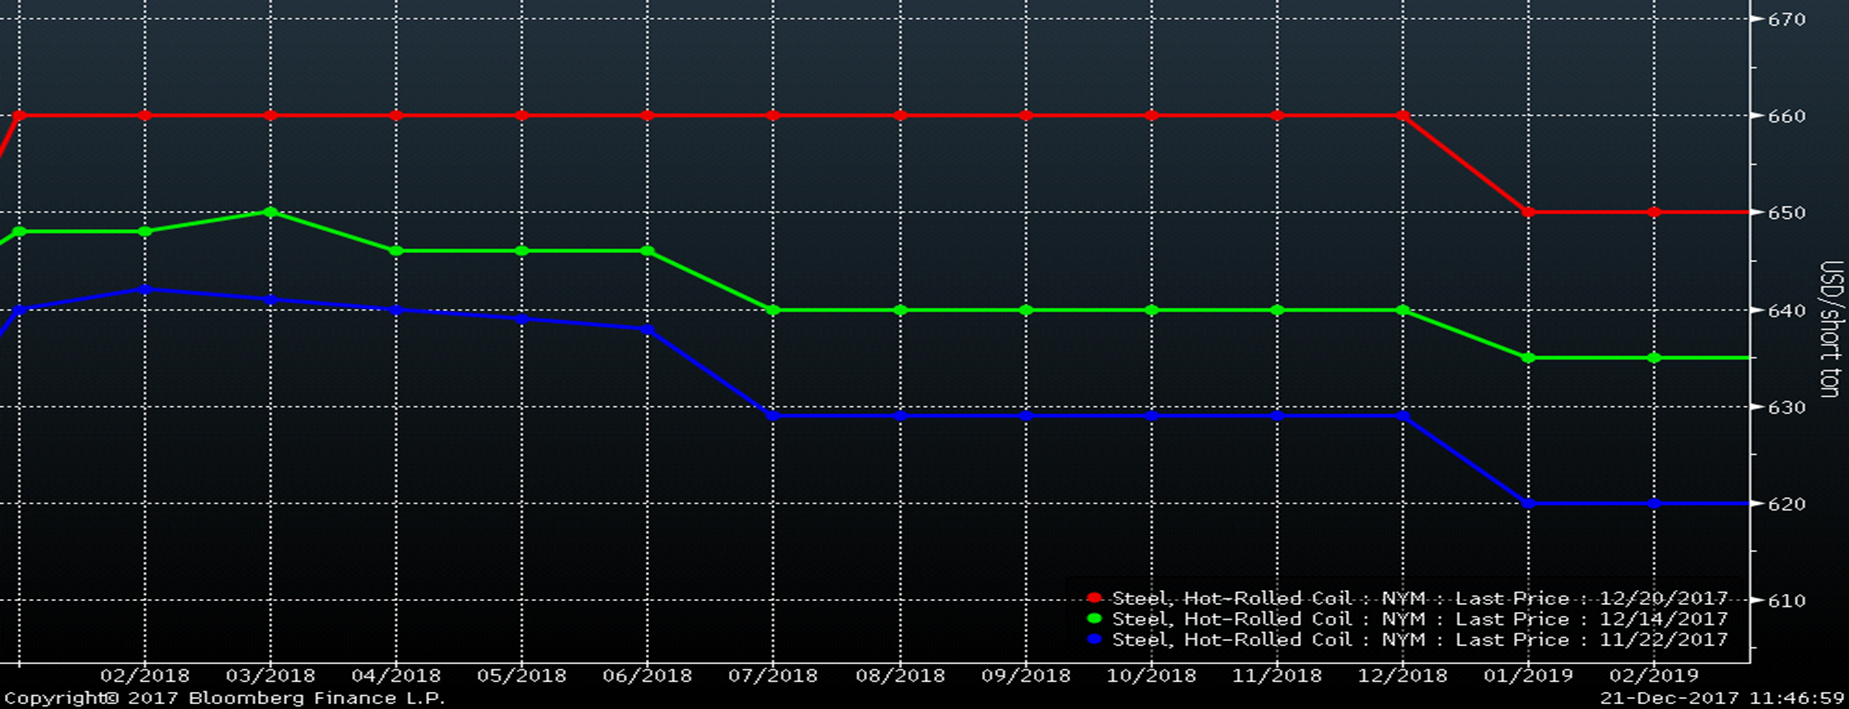Click the blue data point at 07/2018
The height and width of the screenshot is (709, 1849).
pyautogui.click(x=773, y=416)
